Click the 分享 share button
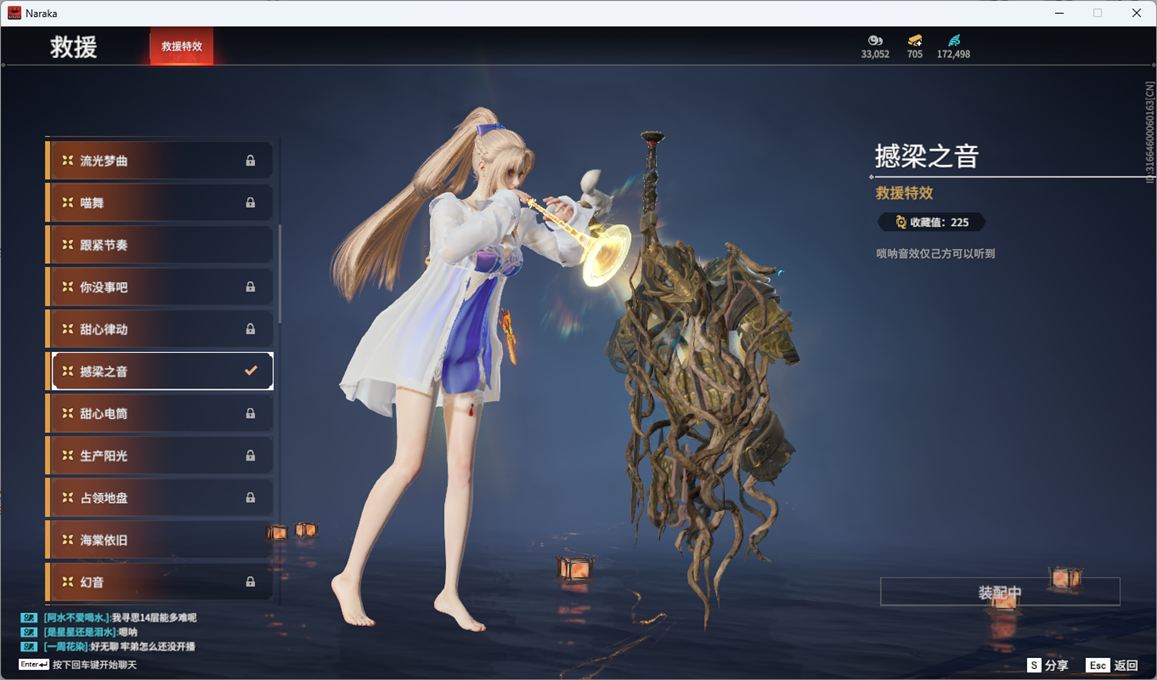 [x=1048, y=665]
